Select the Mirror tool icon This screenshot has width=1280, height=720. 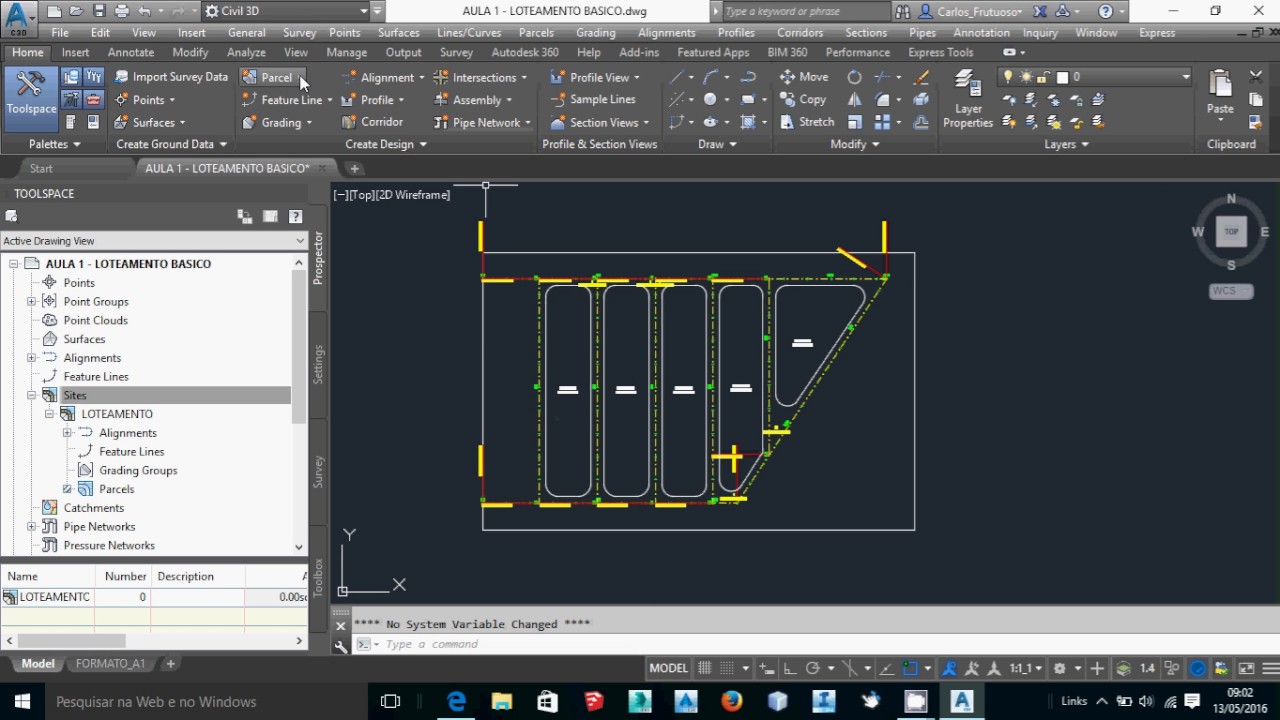point(854,99)
